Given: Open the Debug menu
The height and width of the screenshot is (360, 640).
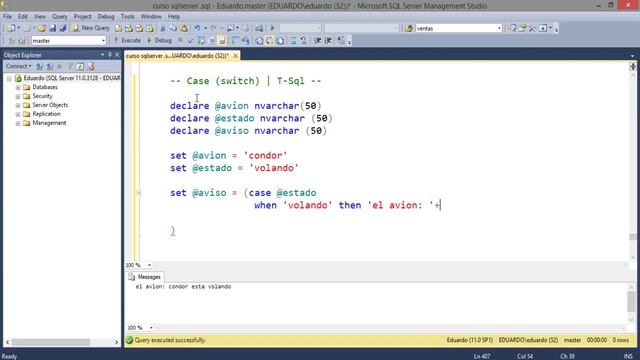Looking at the screenshot, I should click(106, 16).
